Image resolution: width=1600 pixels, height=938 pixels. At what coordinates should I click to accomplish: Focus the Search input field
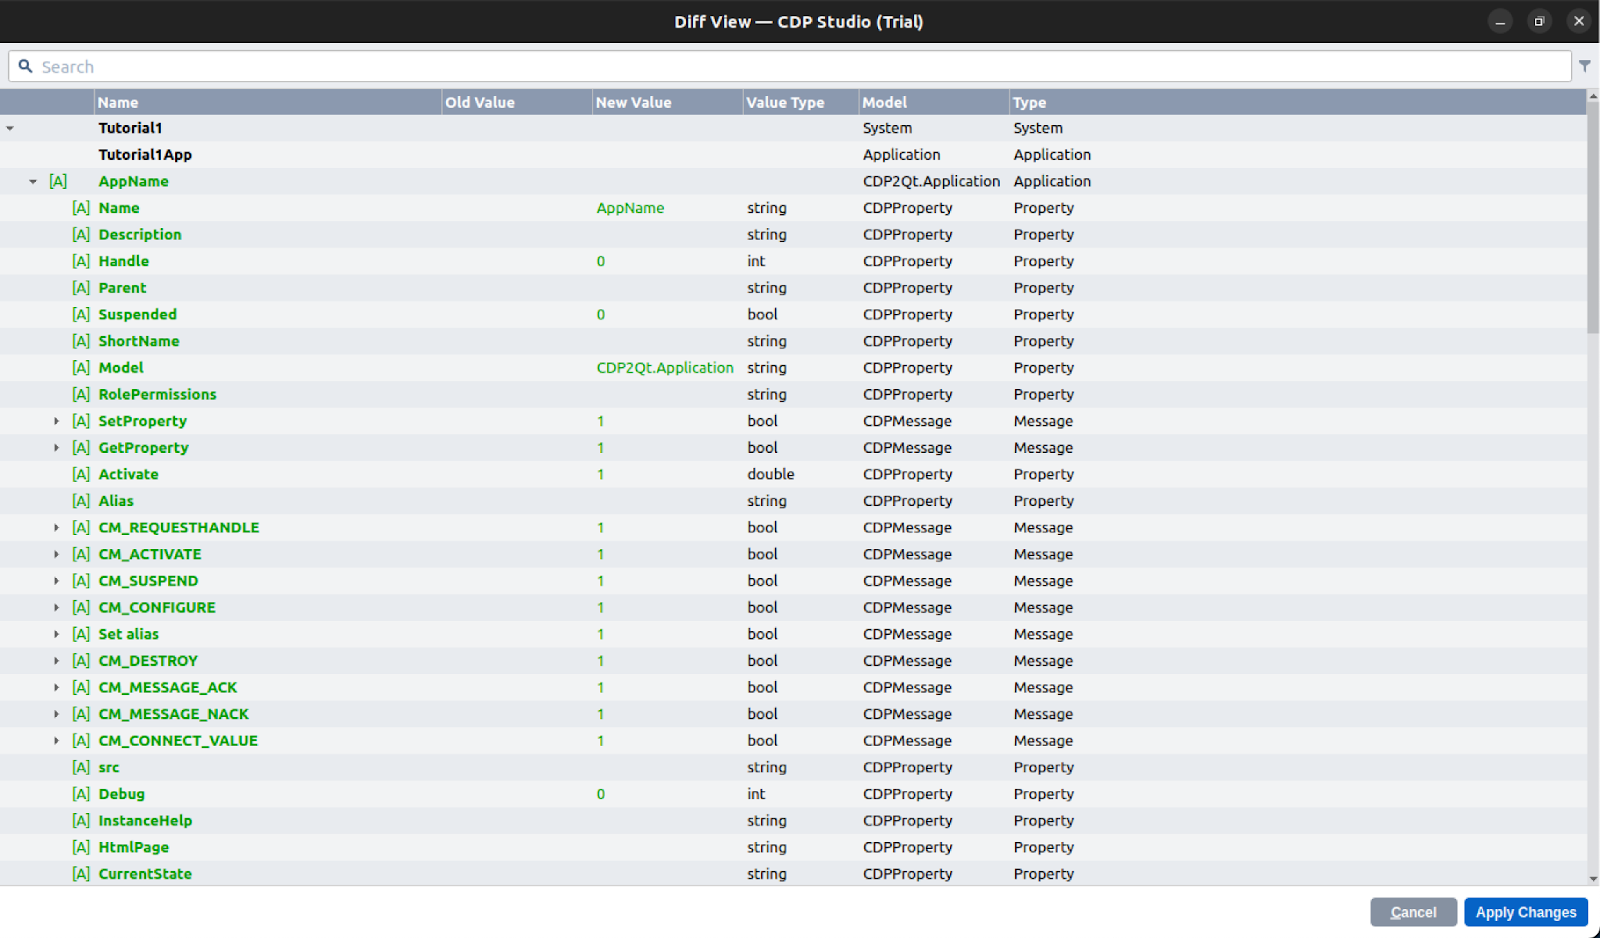click(x=790, y=66)
